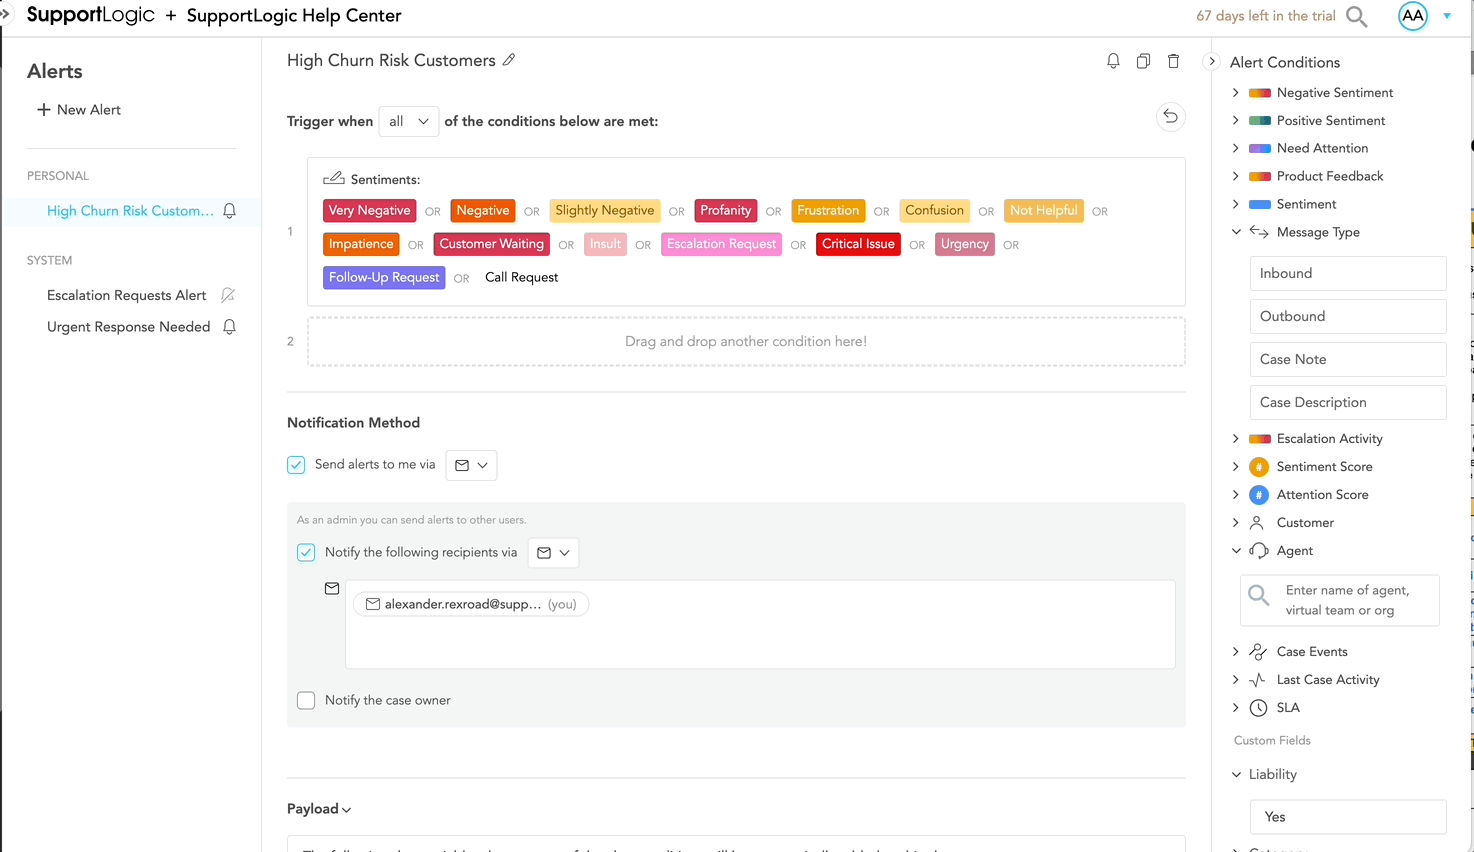Select Urgent Response Needed alert
This screenshot has width=1474, height=852.
[x=128, y=326]
